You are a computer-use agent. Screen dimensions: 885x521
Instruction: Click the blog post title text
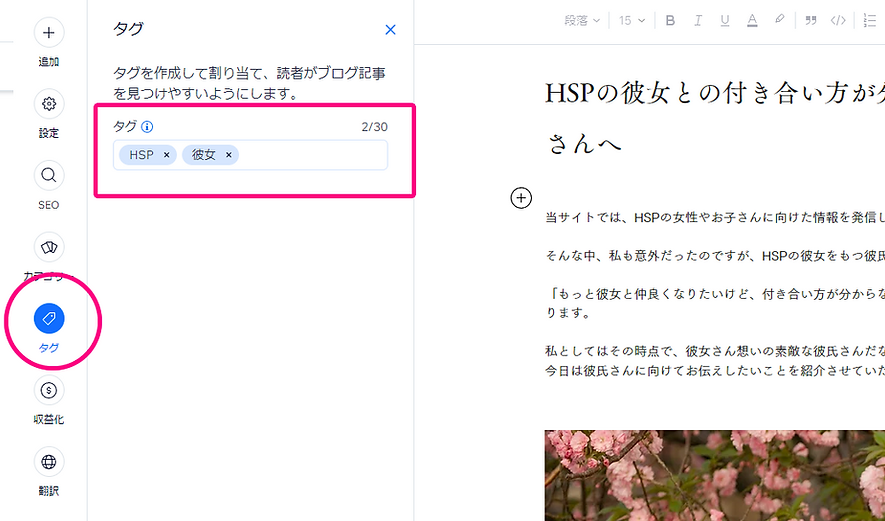[x=715, y=119]
